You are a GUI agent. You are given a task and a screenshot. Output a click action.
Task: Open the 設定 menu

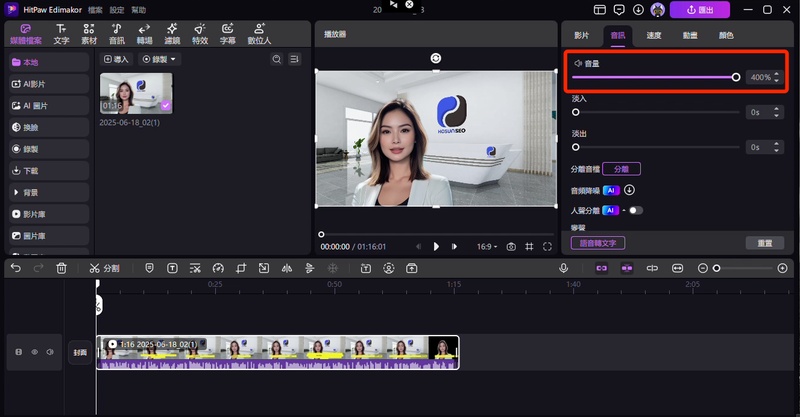[x=117, y=10]
